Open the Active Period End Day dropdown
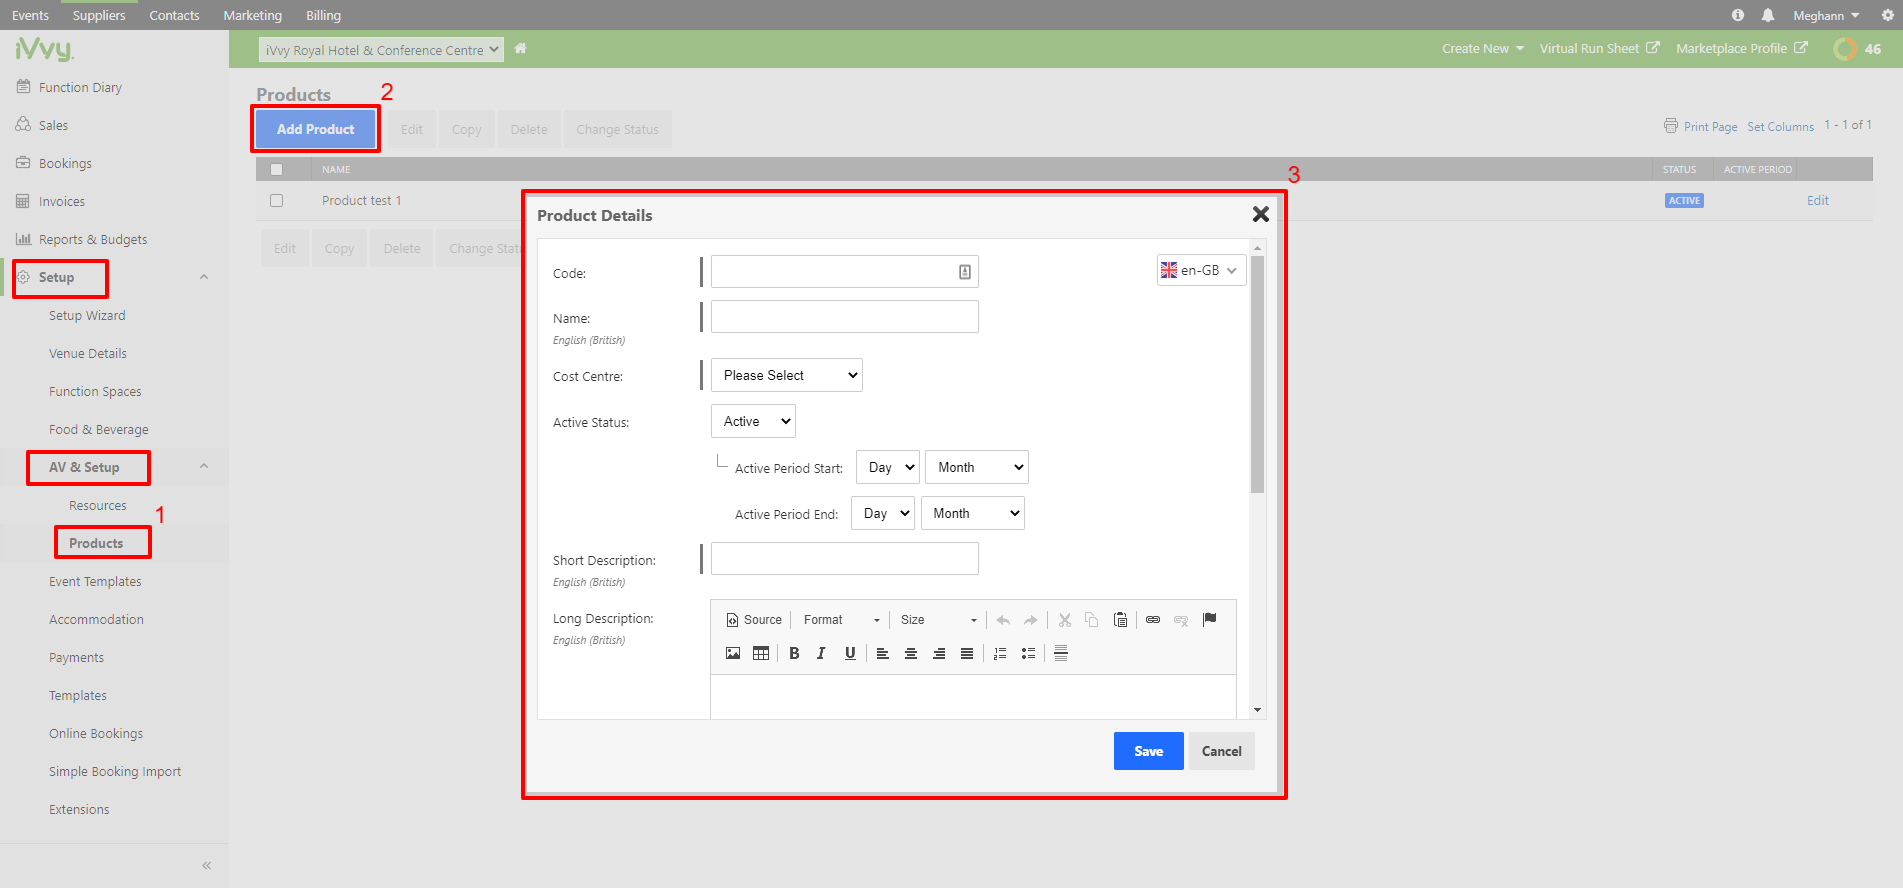This screenshot has width=1903, height=888. [883, 513]
